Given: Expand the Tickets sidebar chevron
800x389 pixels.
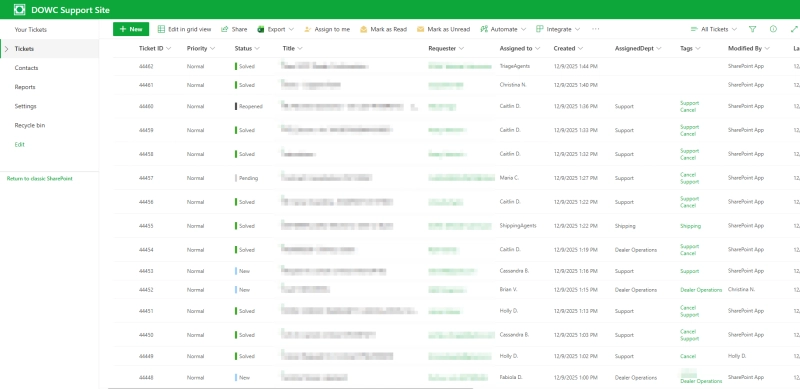Looking at the screenshot, I should tap(7, 49).
